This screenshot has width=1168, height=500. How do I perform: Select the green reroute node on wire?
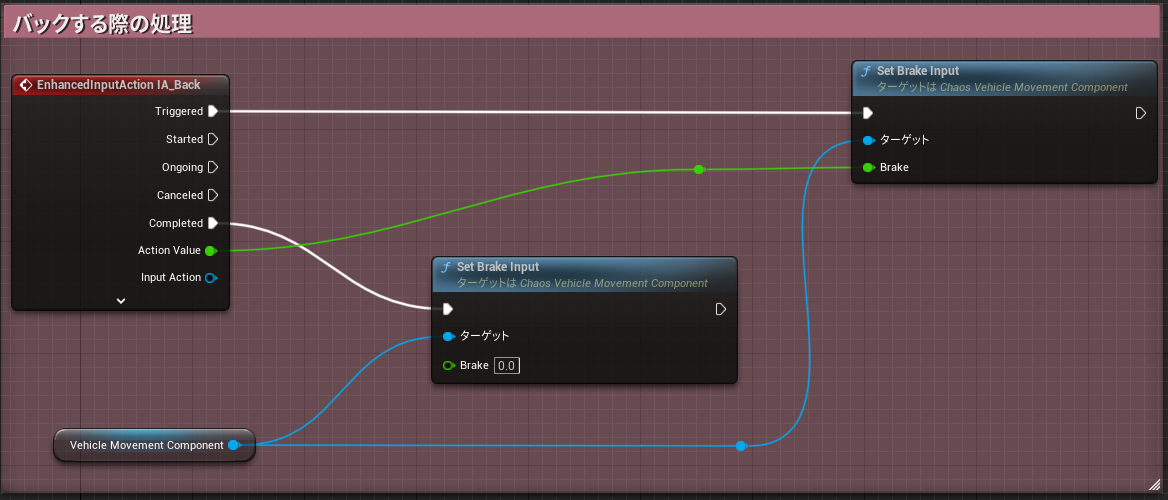pos(698,170)
